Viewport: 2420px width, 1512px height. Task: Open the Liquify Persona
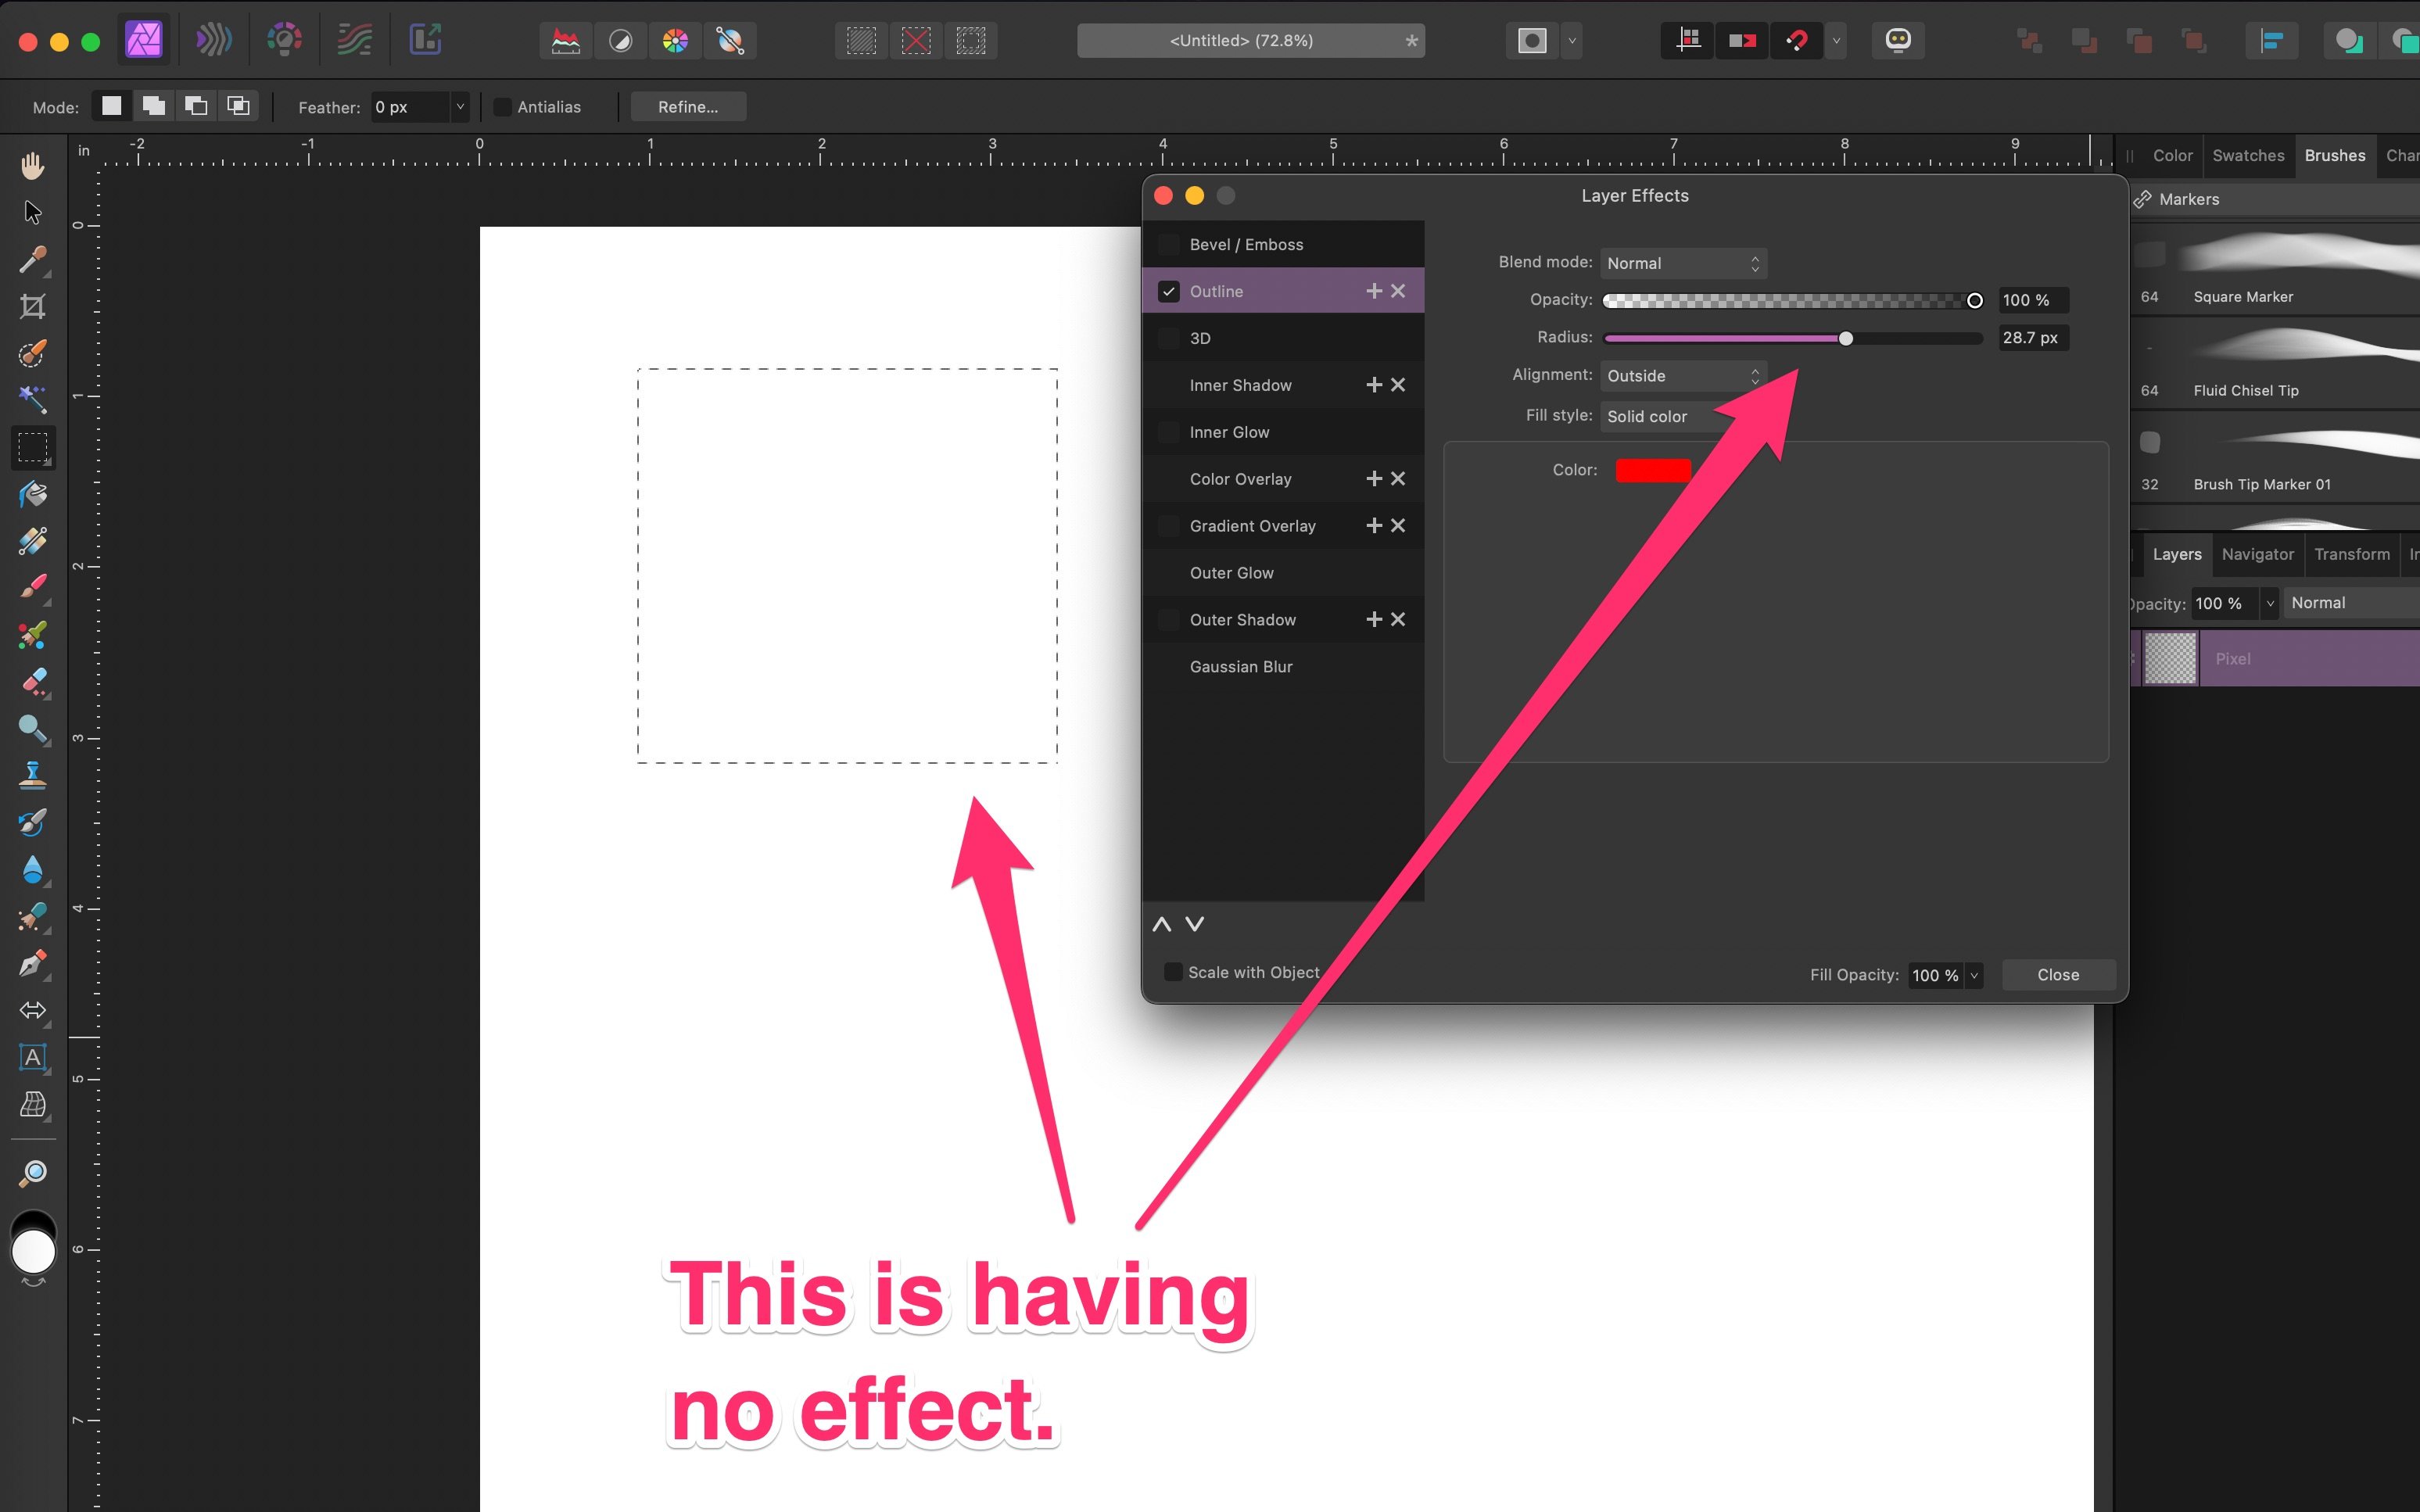click(213, 40)
